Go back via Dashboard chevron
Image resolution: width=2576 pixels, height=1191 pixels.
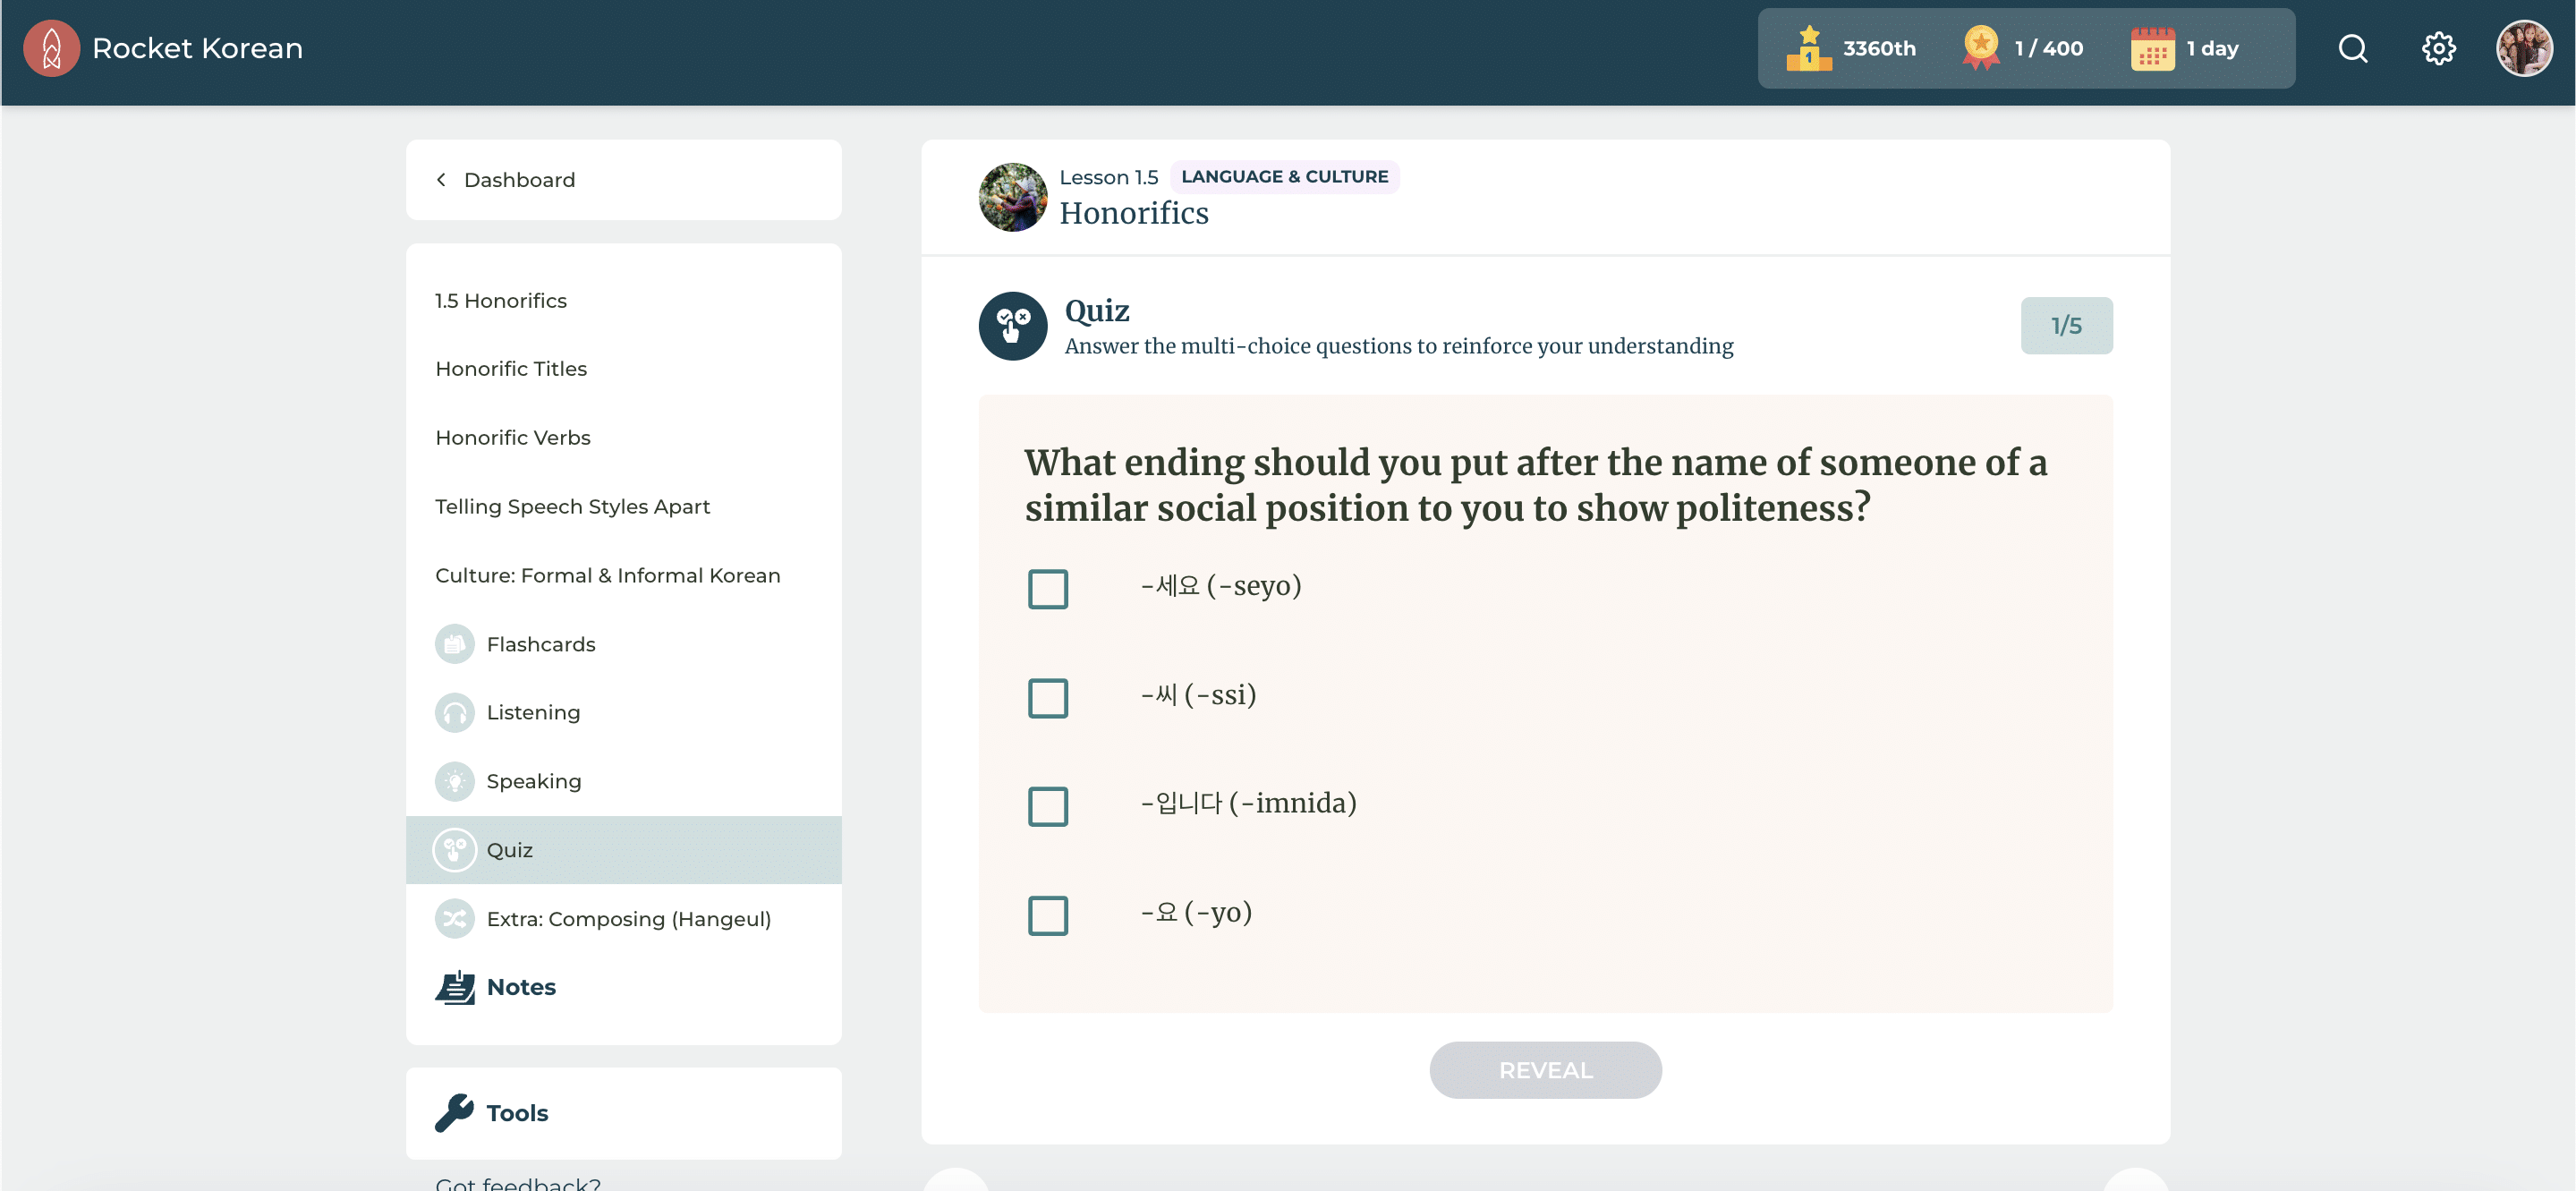[x=441, y=180]
